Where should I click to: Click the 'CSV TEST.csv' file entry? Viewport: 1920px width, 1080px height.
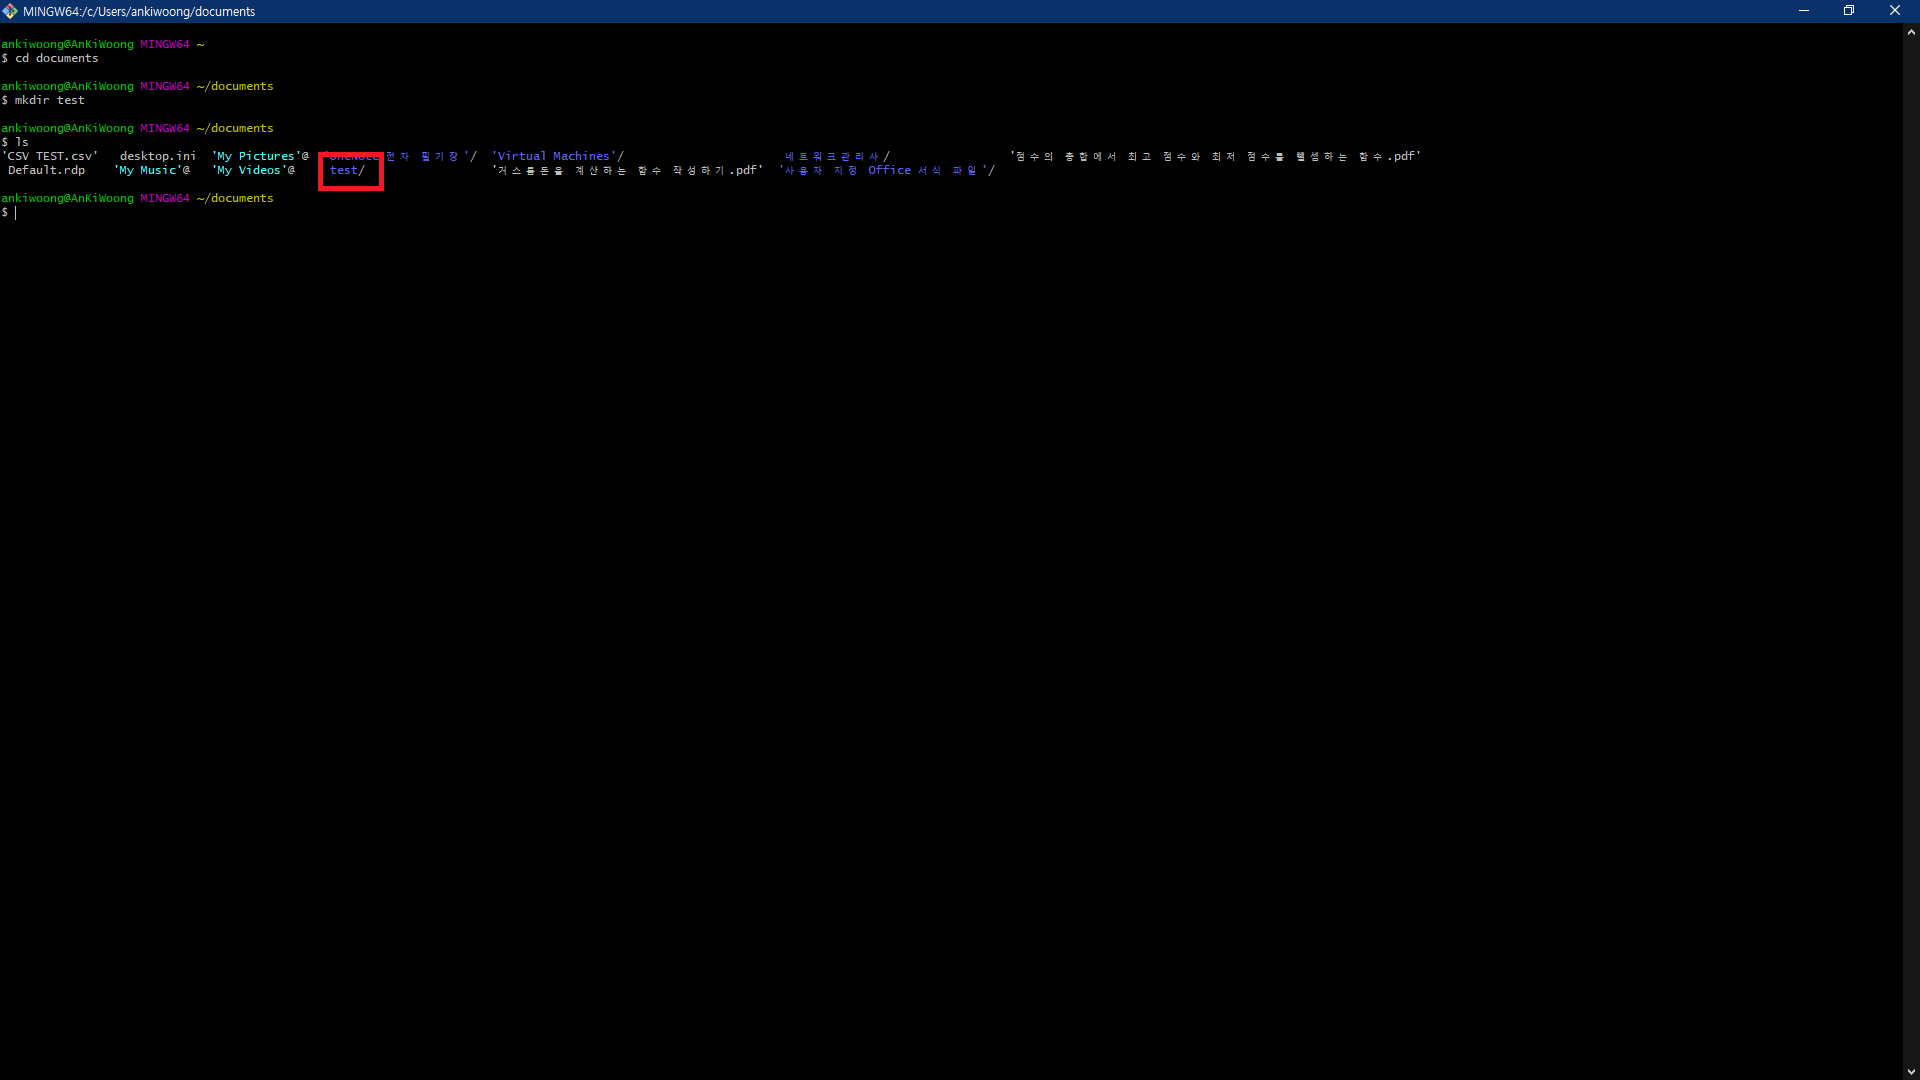(50, 157)
